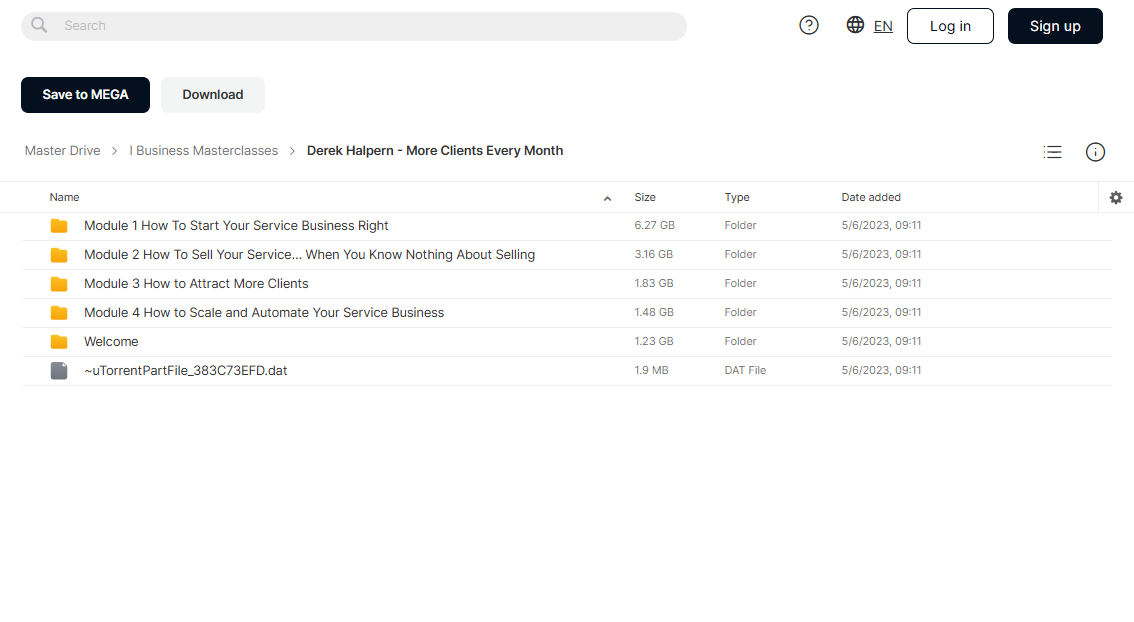Viewport: 1134px width, 622px height.
Task: Click folder icon for Module 3 row
Action: (x=59, y=284)
